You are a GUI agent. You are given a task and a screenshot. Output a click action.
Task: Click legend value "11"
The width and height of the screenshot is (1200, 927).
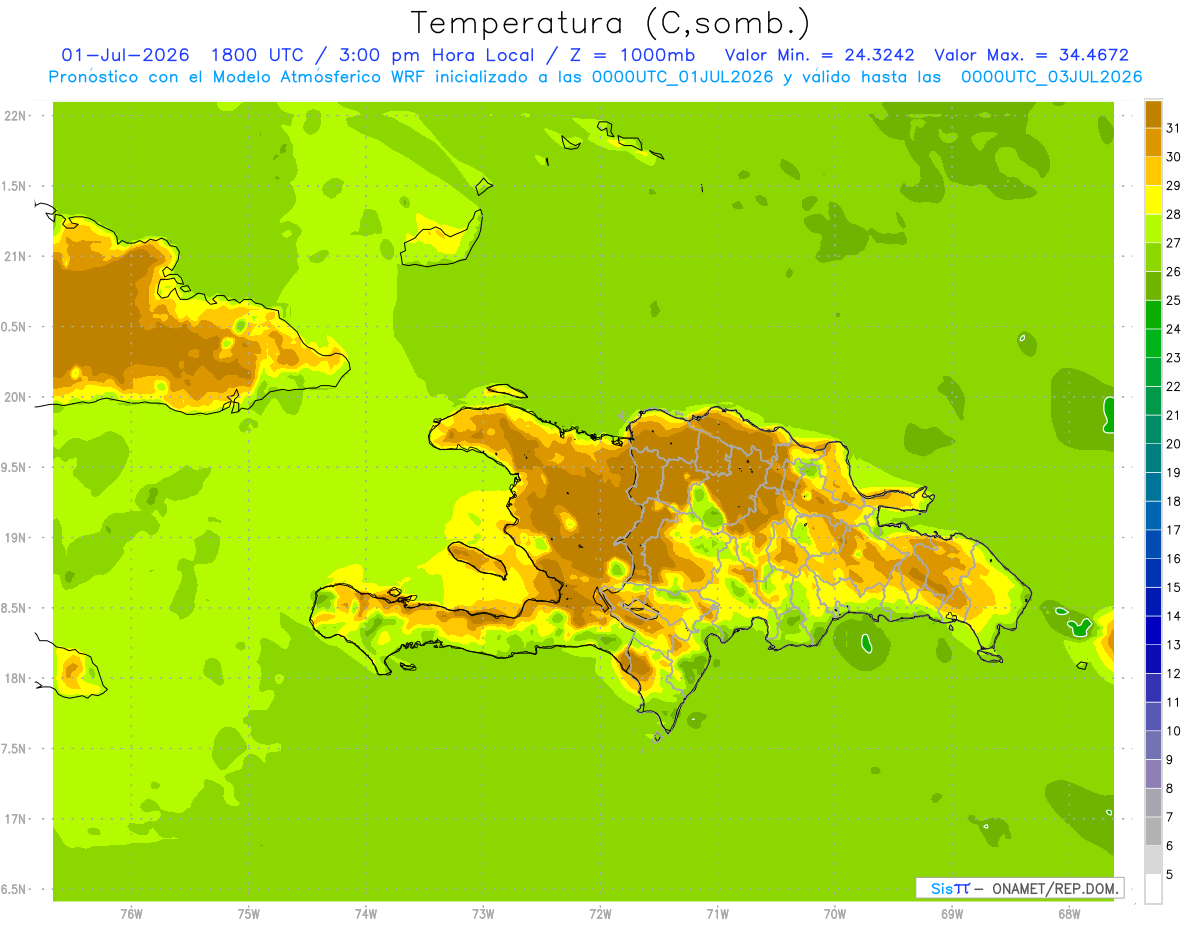1174,702
